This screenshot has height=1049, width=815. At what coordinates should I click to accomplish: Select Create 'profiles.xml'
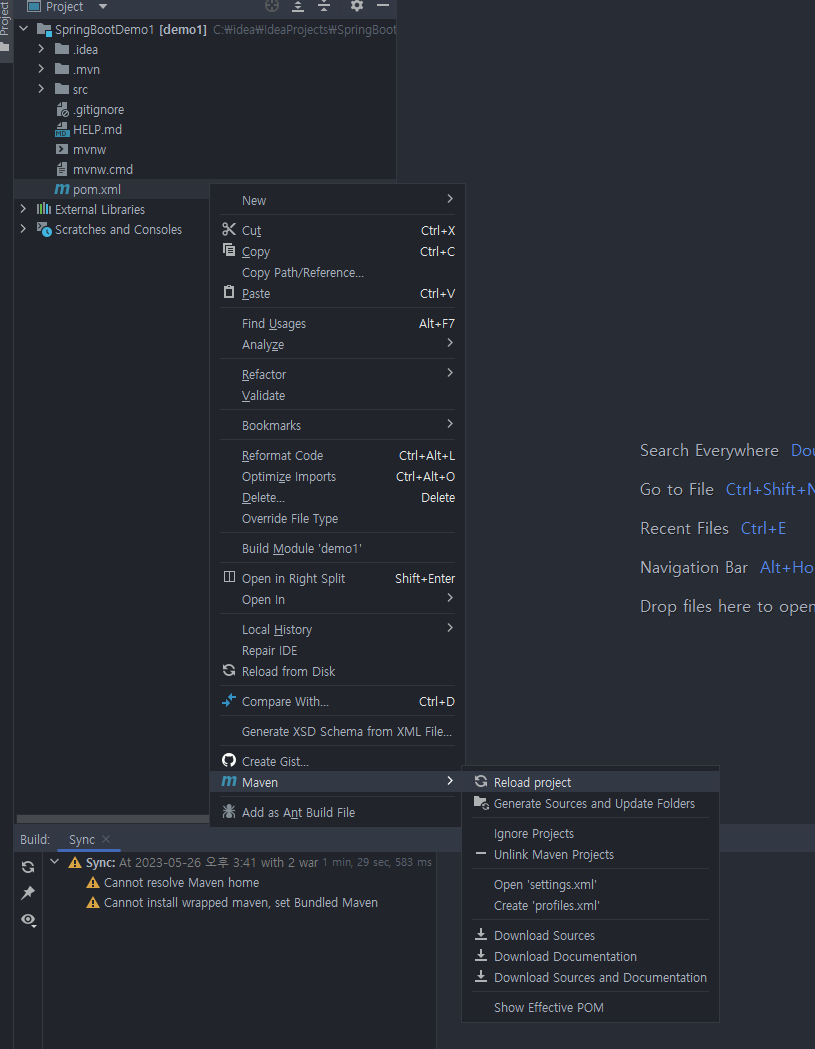click(x=591, y=906)
